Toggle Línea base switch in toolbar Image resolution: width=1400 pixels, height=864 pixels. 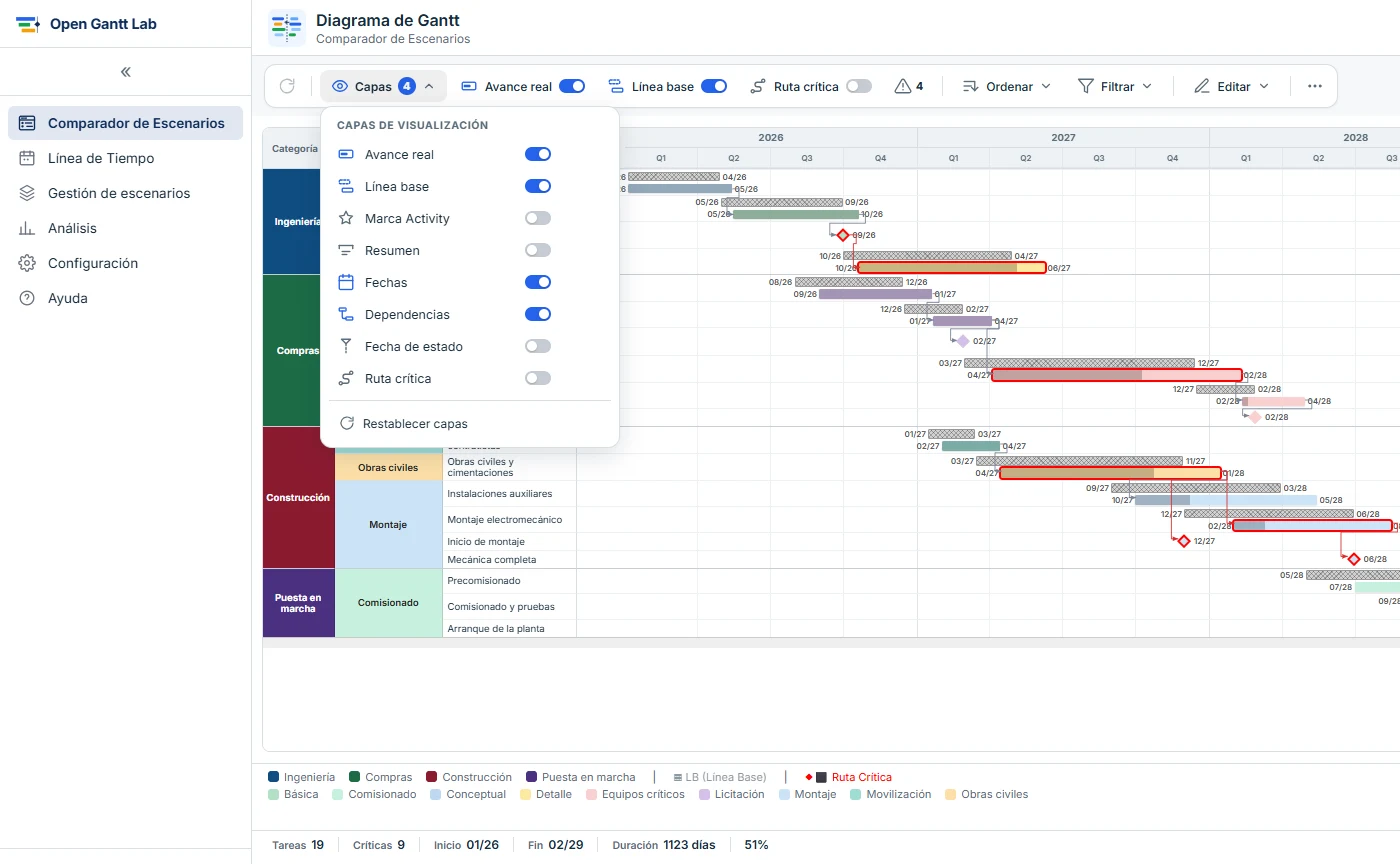714,86
